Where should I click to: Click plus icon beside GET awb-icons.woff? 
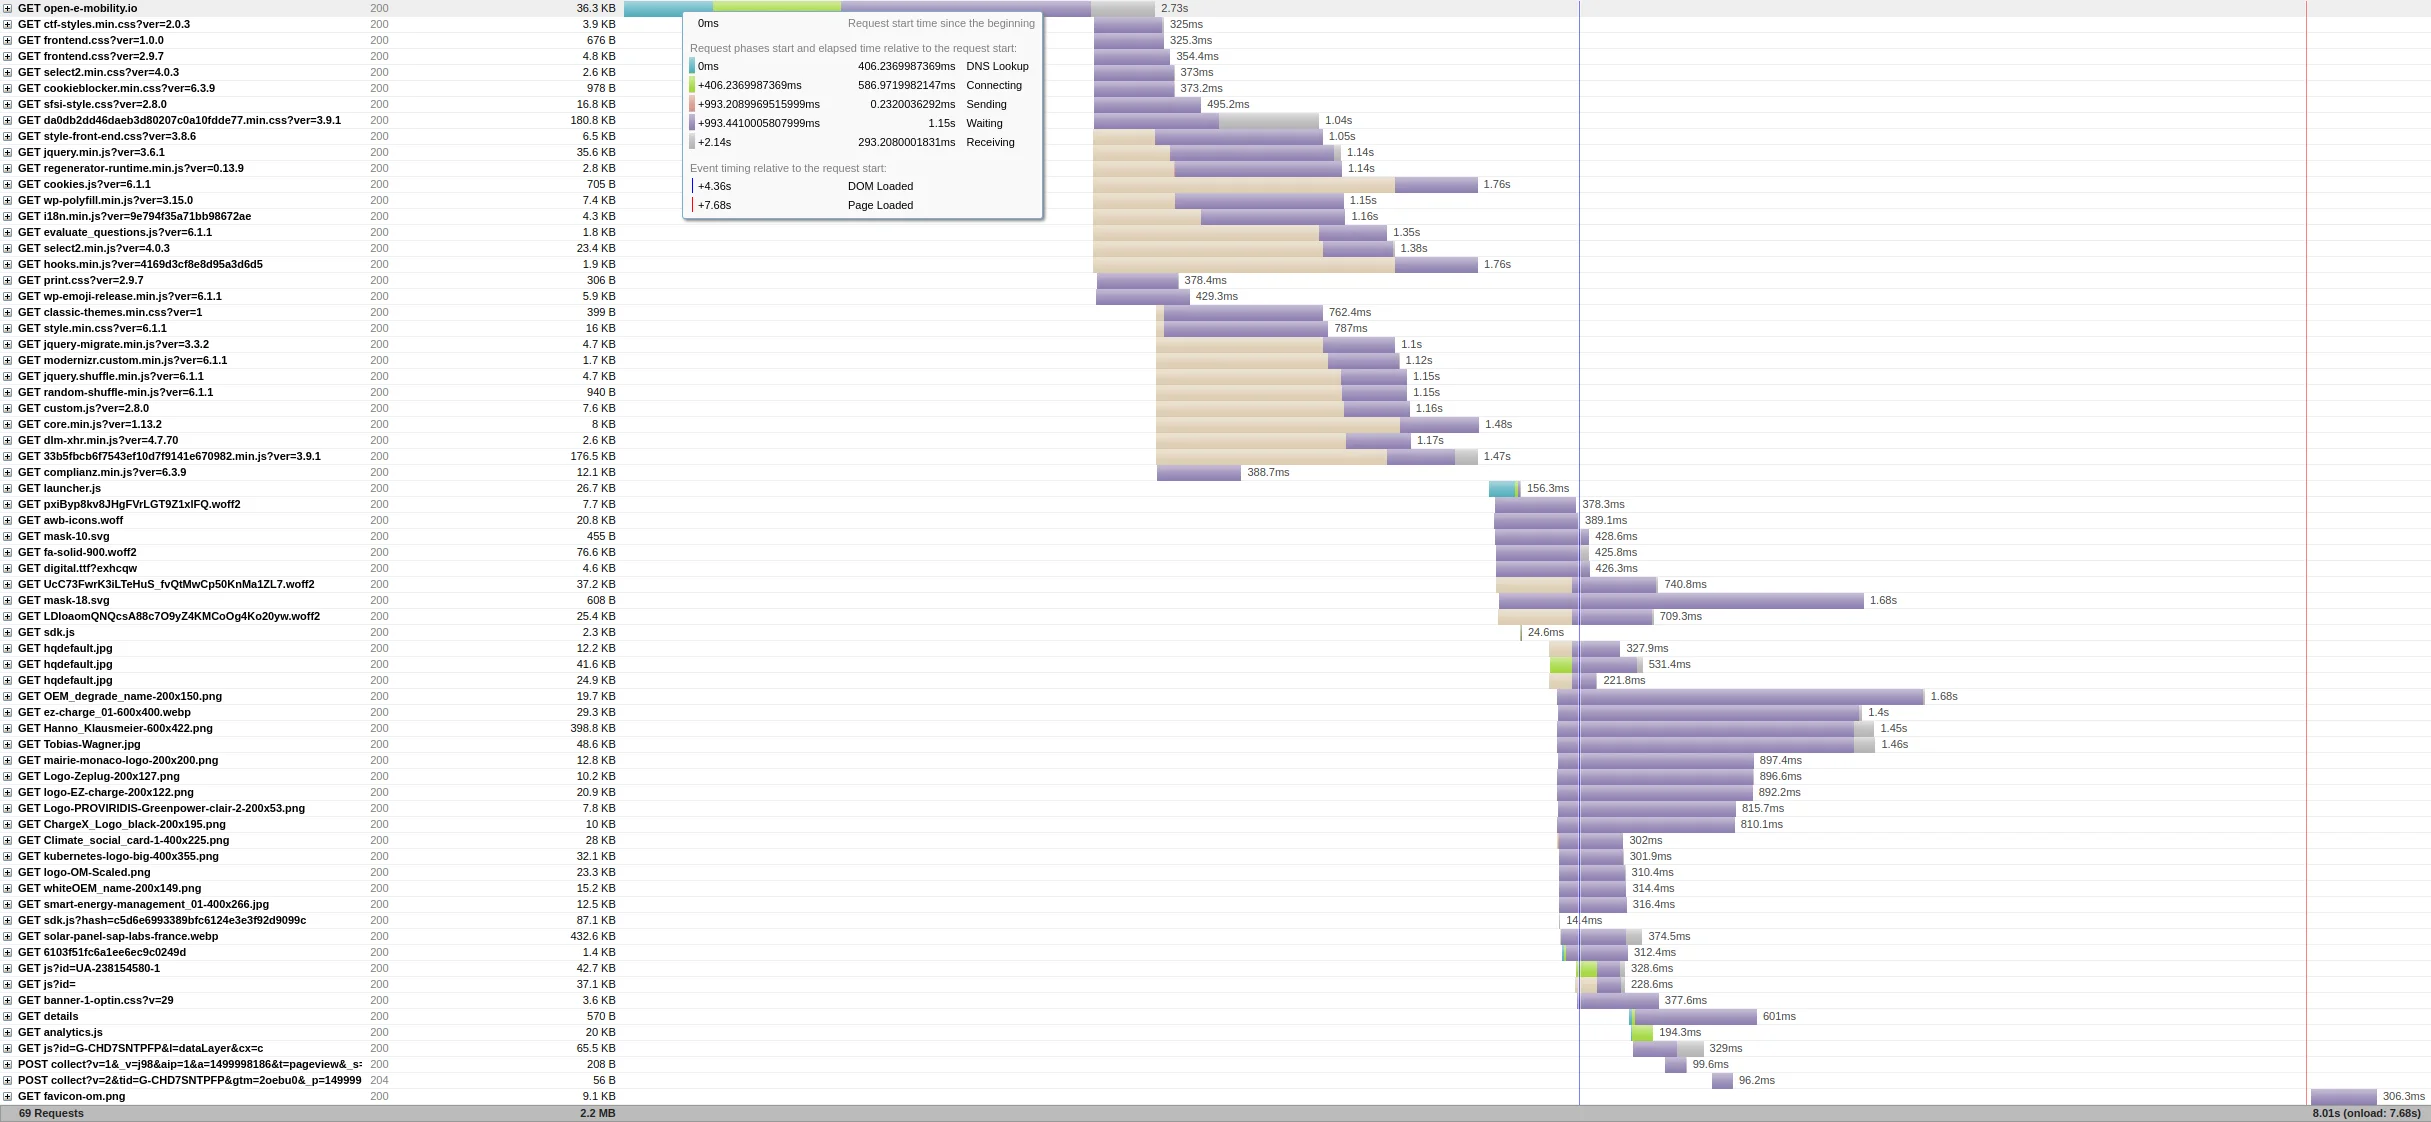click(7, 520)
